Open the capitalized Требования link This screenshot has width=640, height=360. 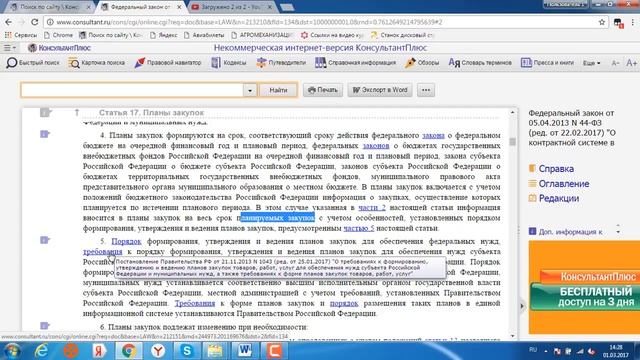[x=195, y=303]
